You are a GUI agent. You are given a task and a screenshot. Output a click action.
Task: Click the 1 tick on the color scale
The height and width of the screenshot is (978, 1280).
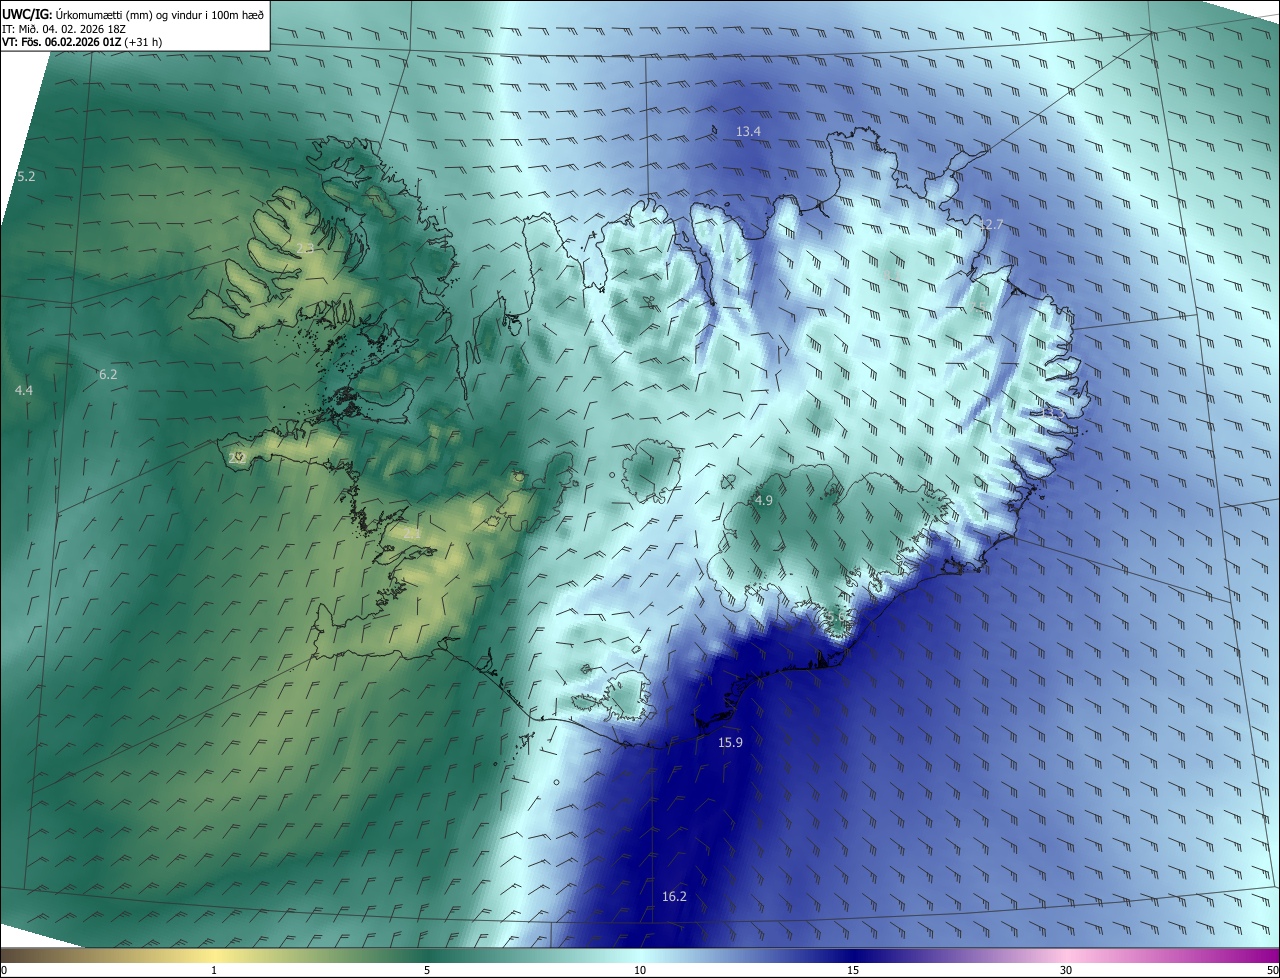click(x=214, y=970)
